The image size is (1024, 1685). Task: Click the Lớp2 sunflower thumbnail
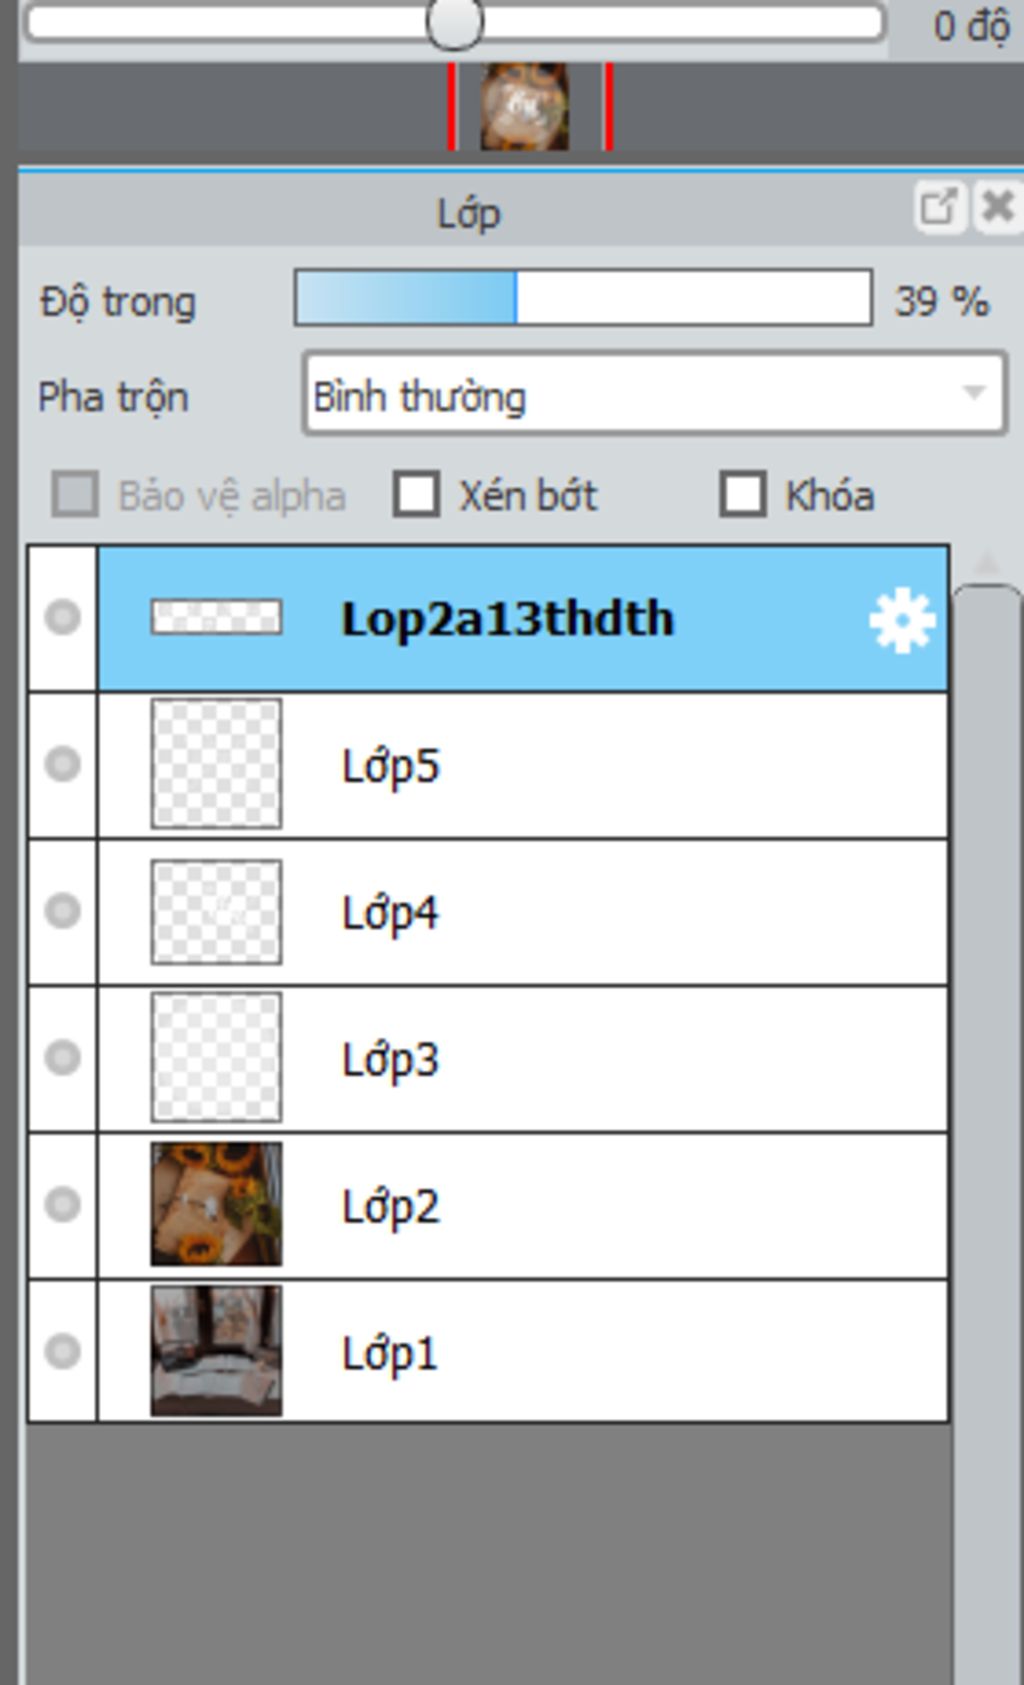pos(216,1205)
